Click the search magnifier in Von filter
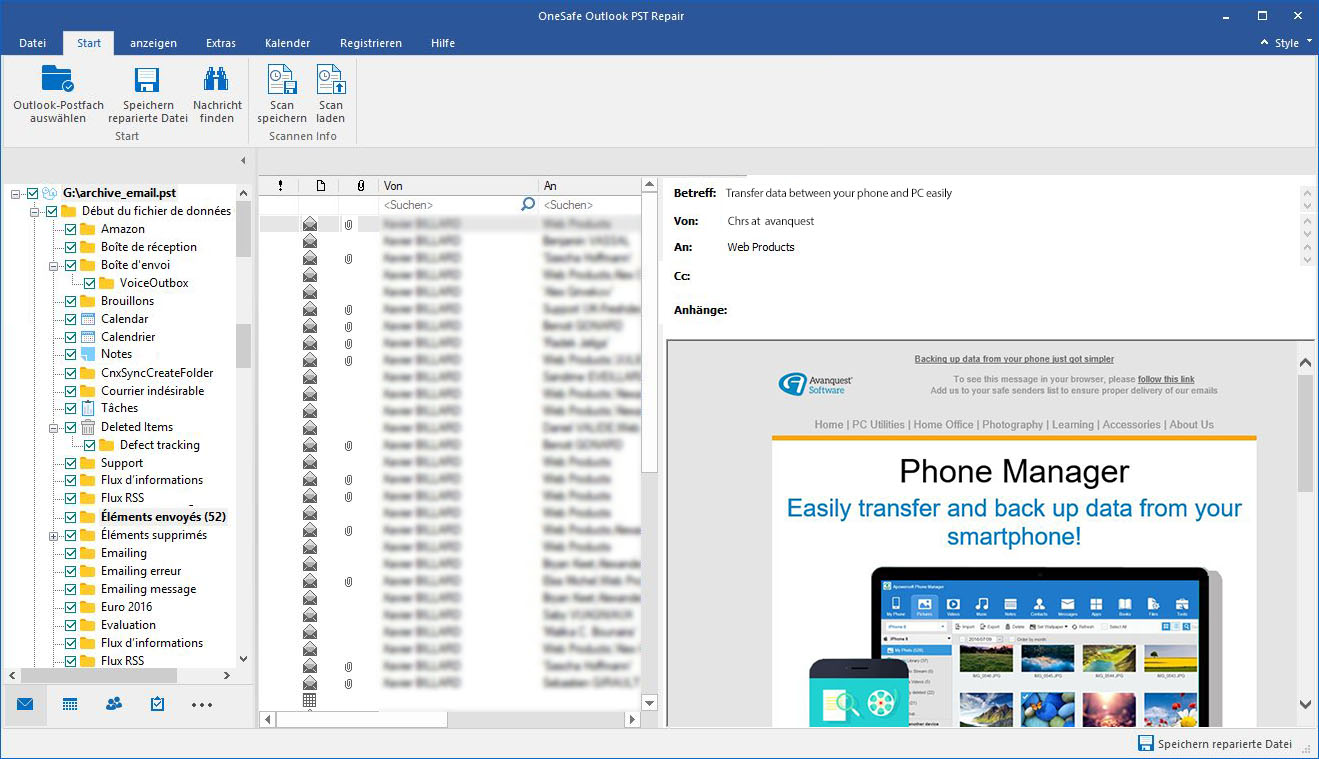 click(x=528, y=204)
